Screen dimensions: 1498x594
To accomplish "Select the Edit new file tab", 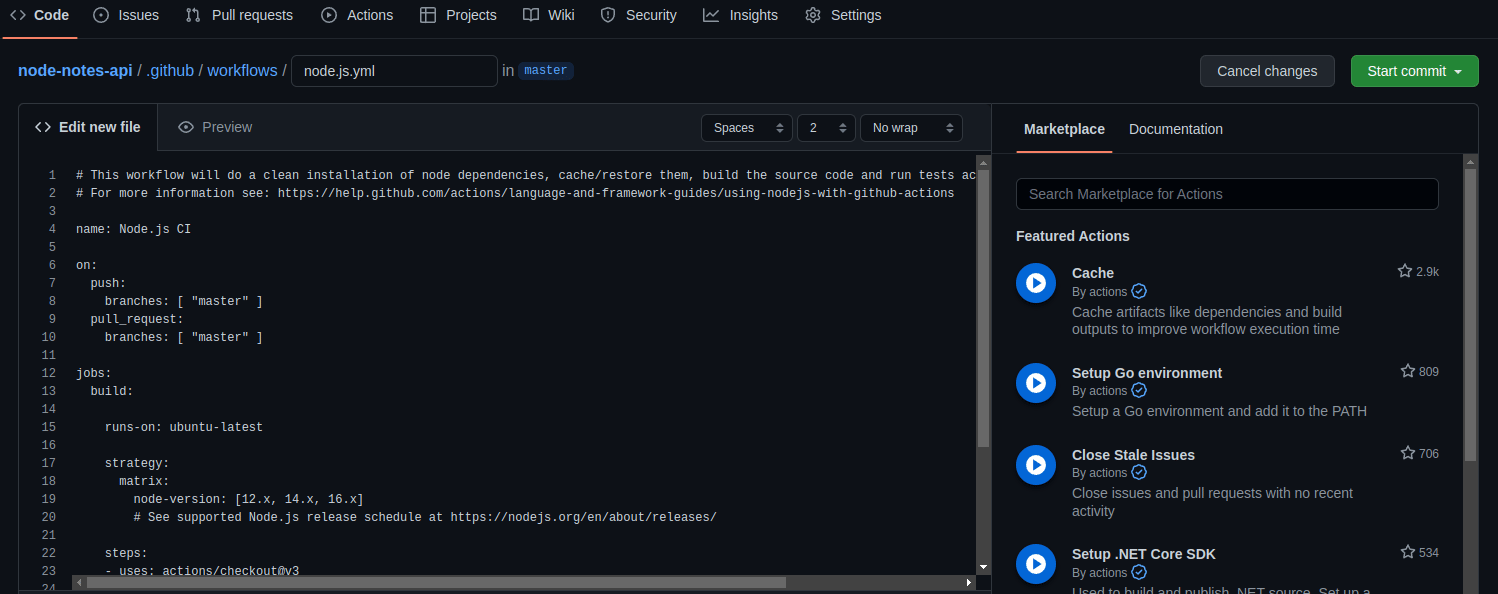I will pyautogui.click(x=88, y=127).
